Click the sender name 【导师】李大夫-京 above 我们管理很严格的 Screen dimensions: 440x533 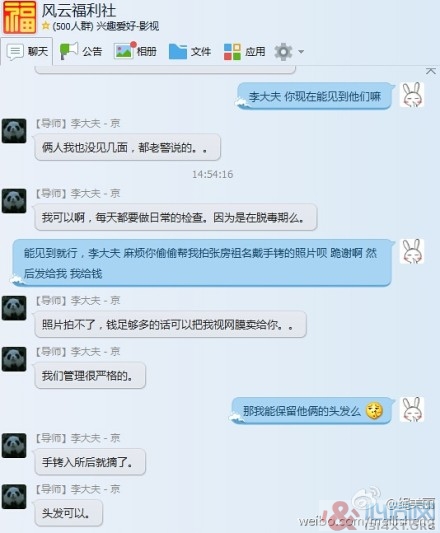click(x=78, y=351)
